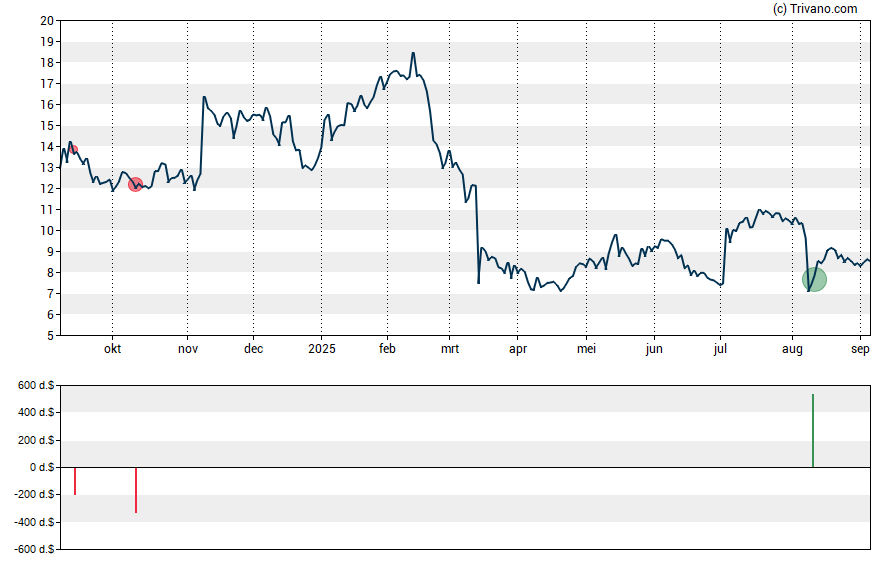Click the large red marker in October
This screenshot has width=888, height=565.
[x=135, y=185]
